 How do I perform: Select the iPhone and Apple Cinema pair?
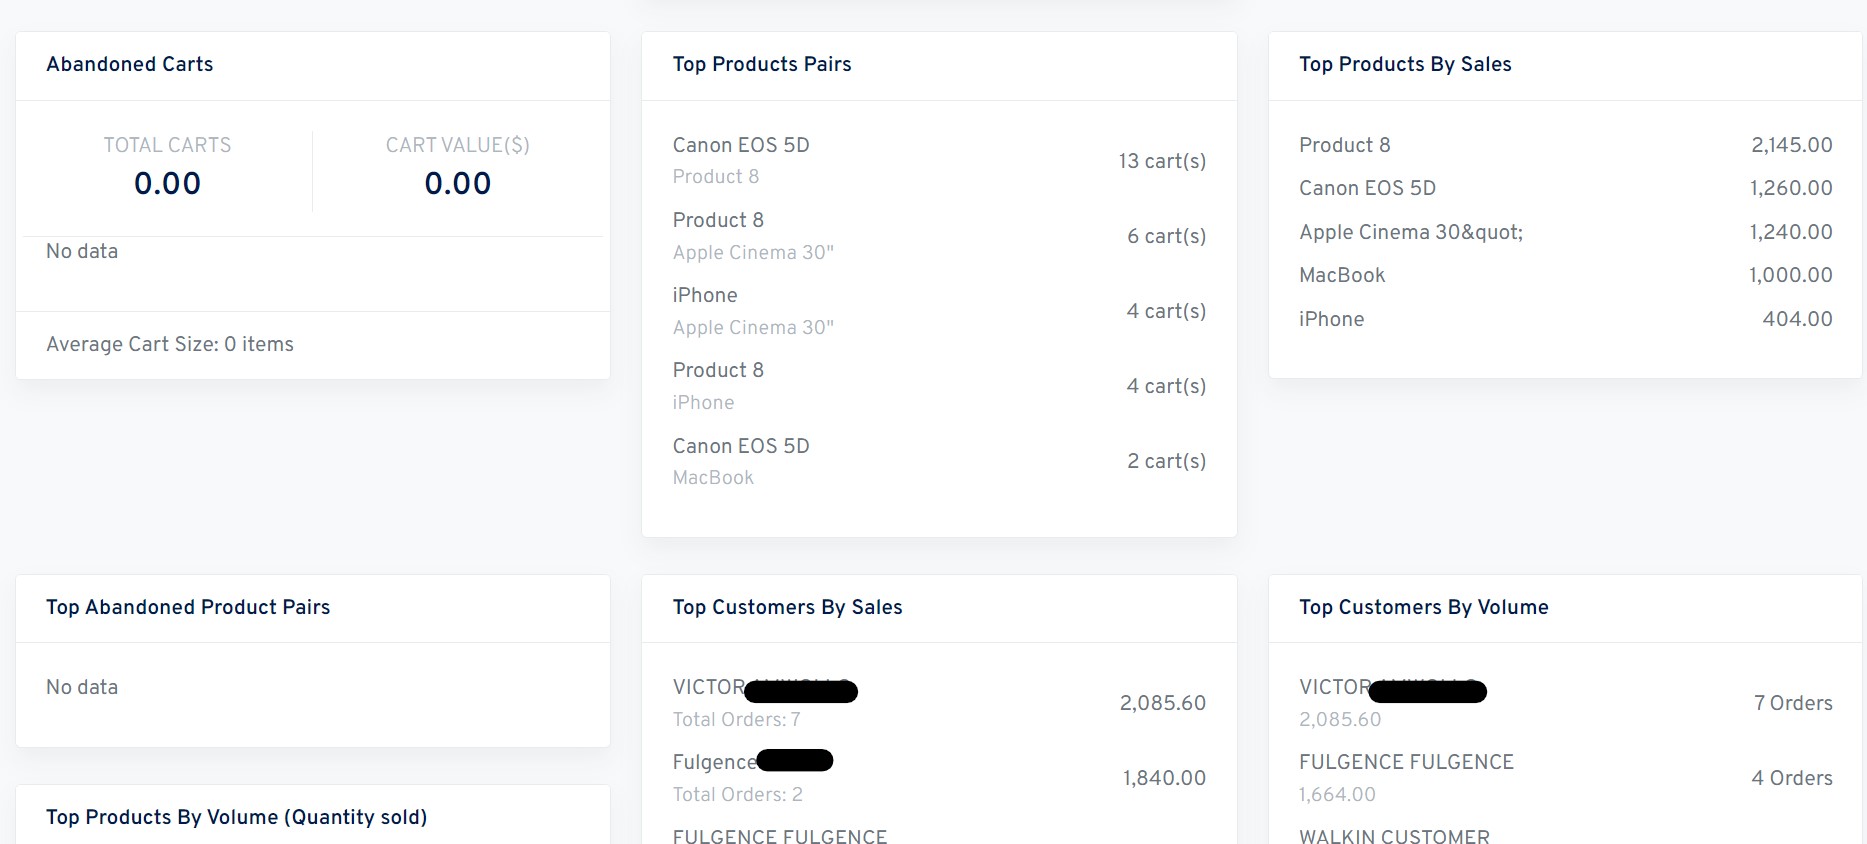(705, 296)
